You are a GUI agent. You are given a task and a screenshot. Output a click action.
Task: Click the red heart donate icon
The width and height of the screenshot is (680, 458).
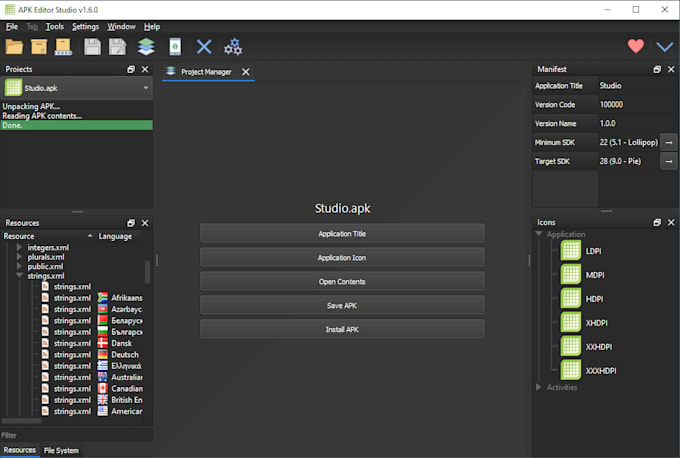tap(636, 46)
